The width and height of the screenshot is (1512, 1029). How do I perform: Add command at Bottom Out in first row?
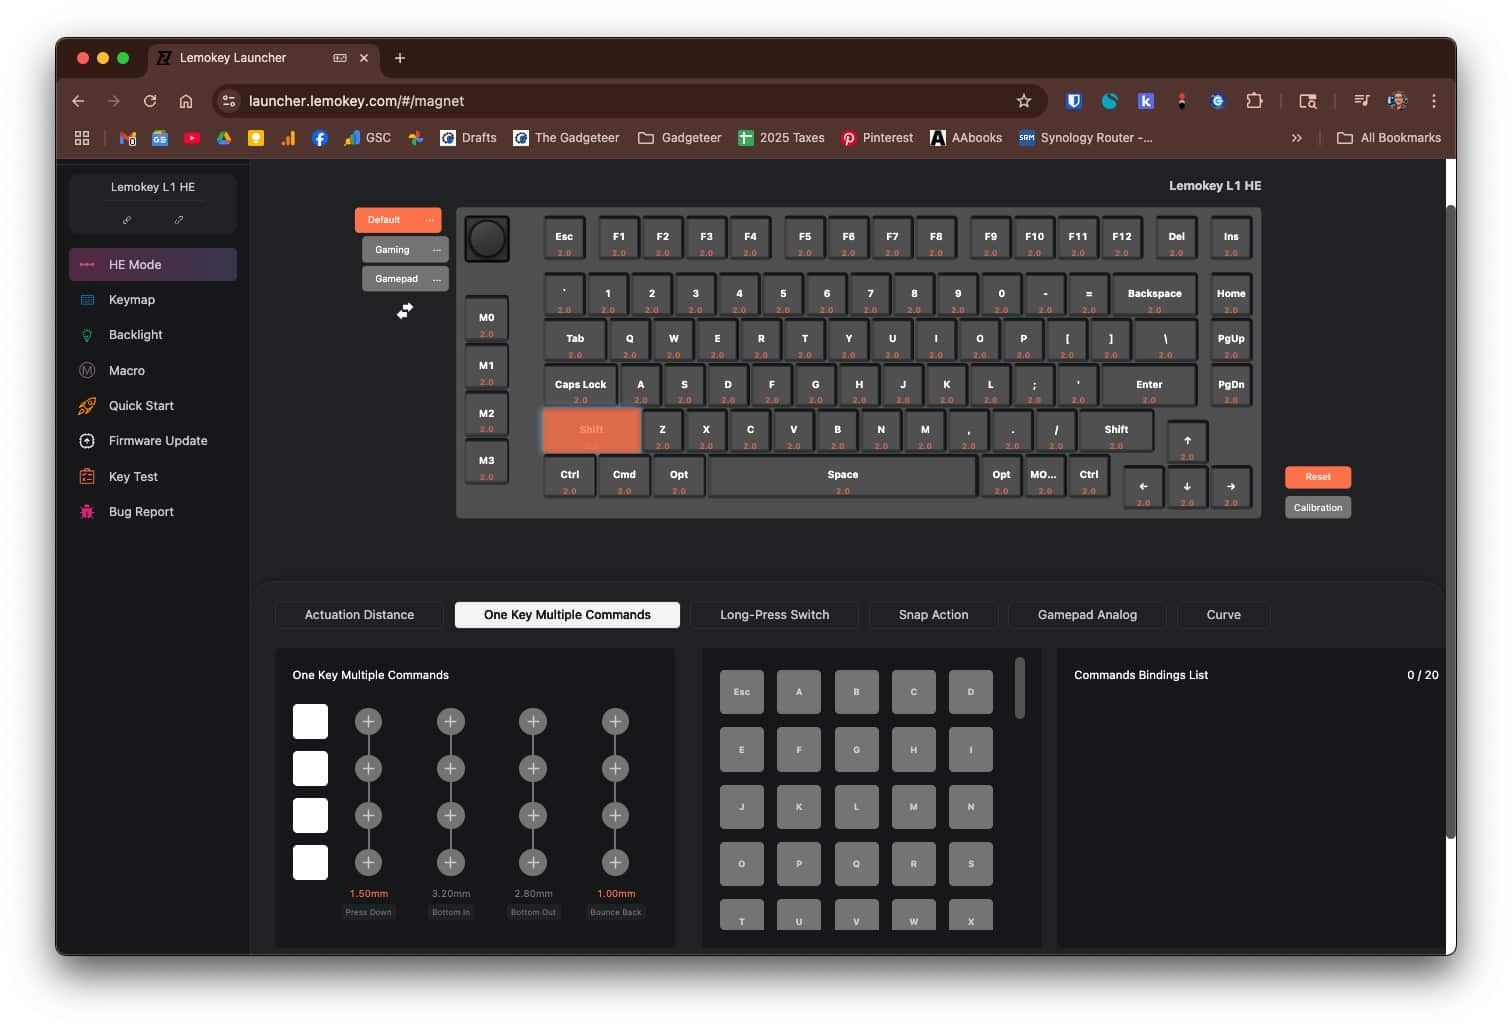[533, 722]
